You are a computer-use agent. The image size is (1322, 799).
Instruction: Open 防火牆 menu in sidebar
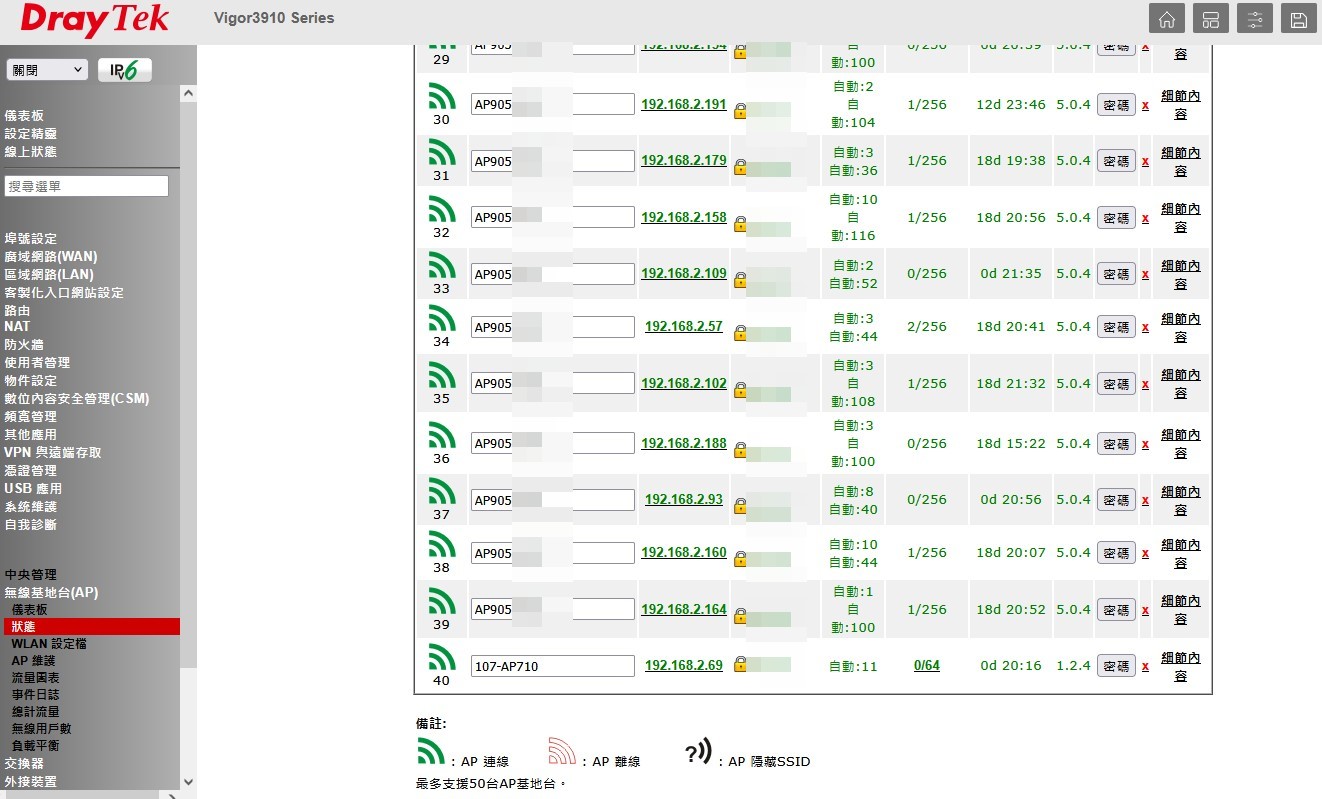coord(23,345)
